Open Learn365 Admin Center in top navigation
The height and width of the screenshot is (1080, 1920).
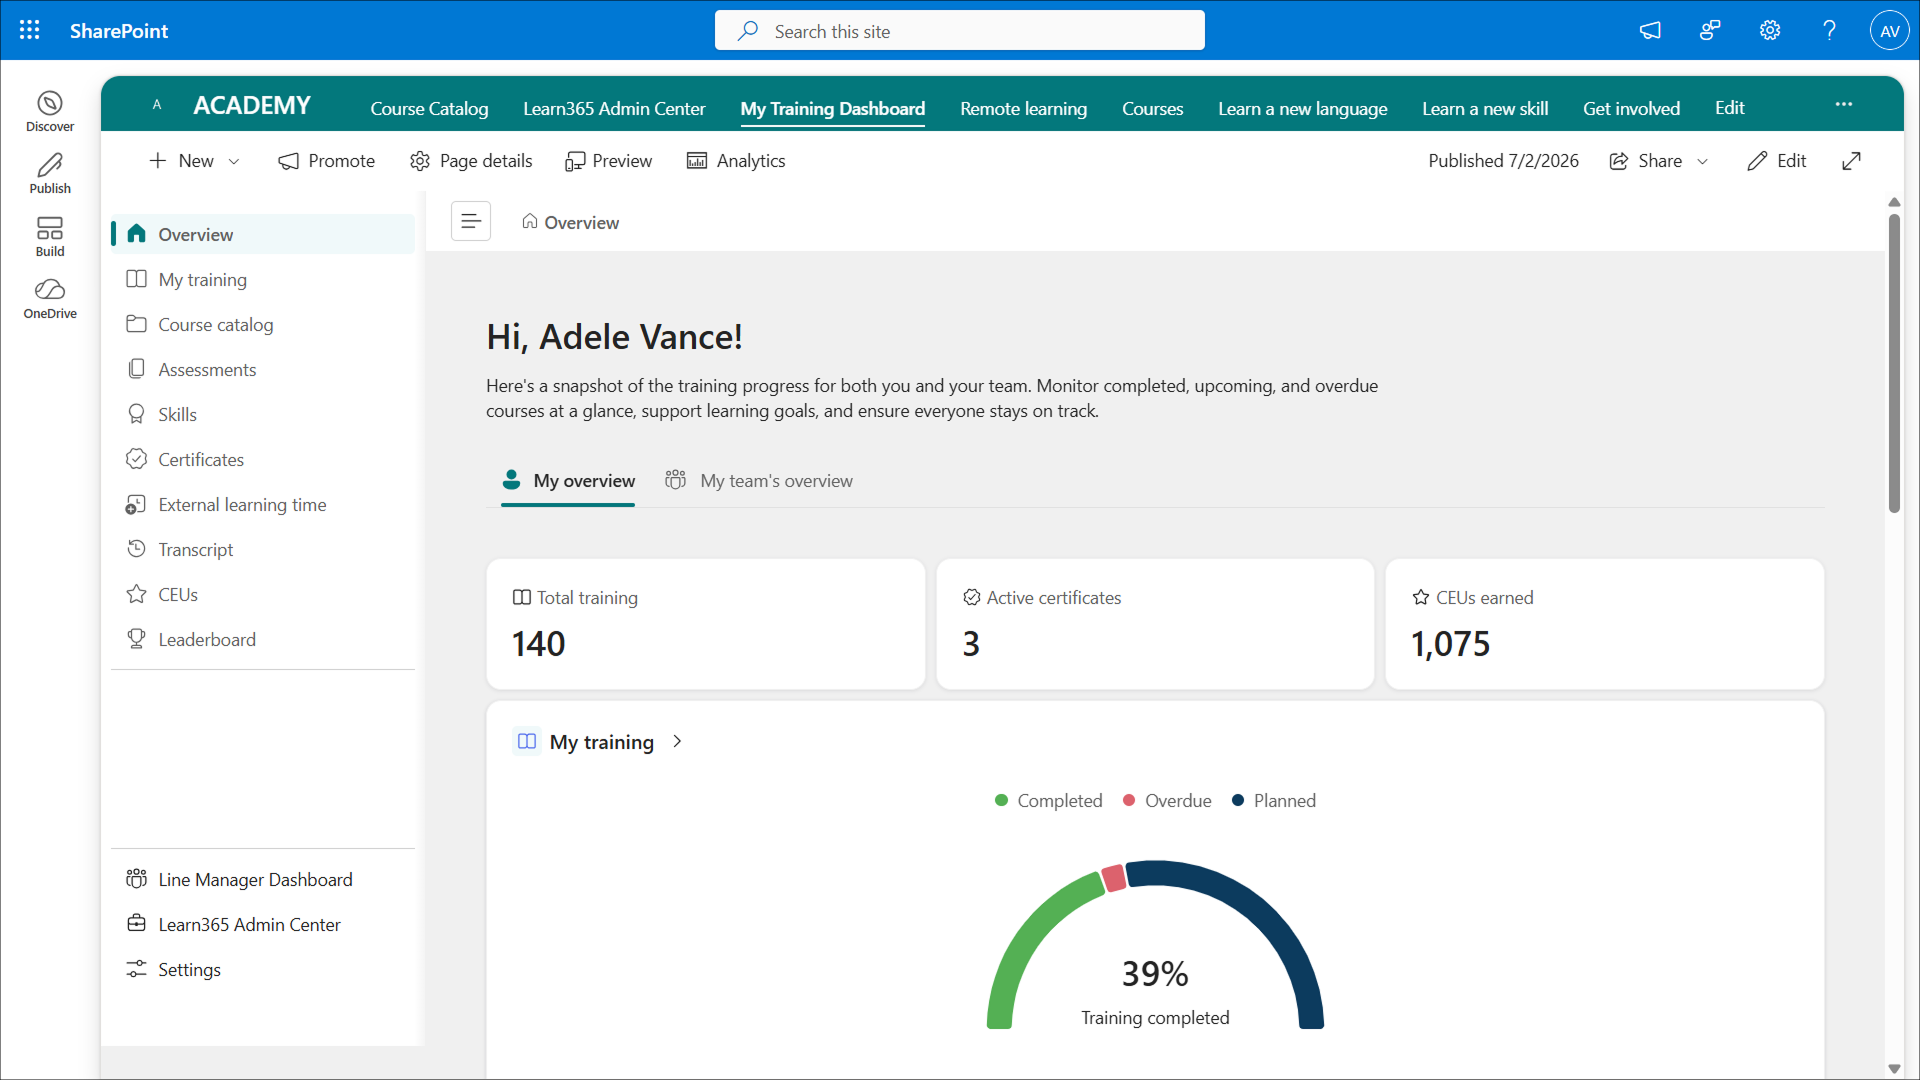pyautogui.click(x=614, y=108)
